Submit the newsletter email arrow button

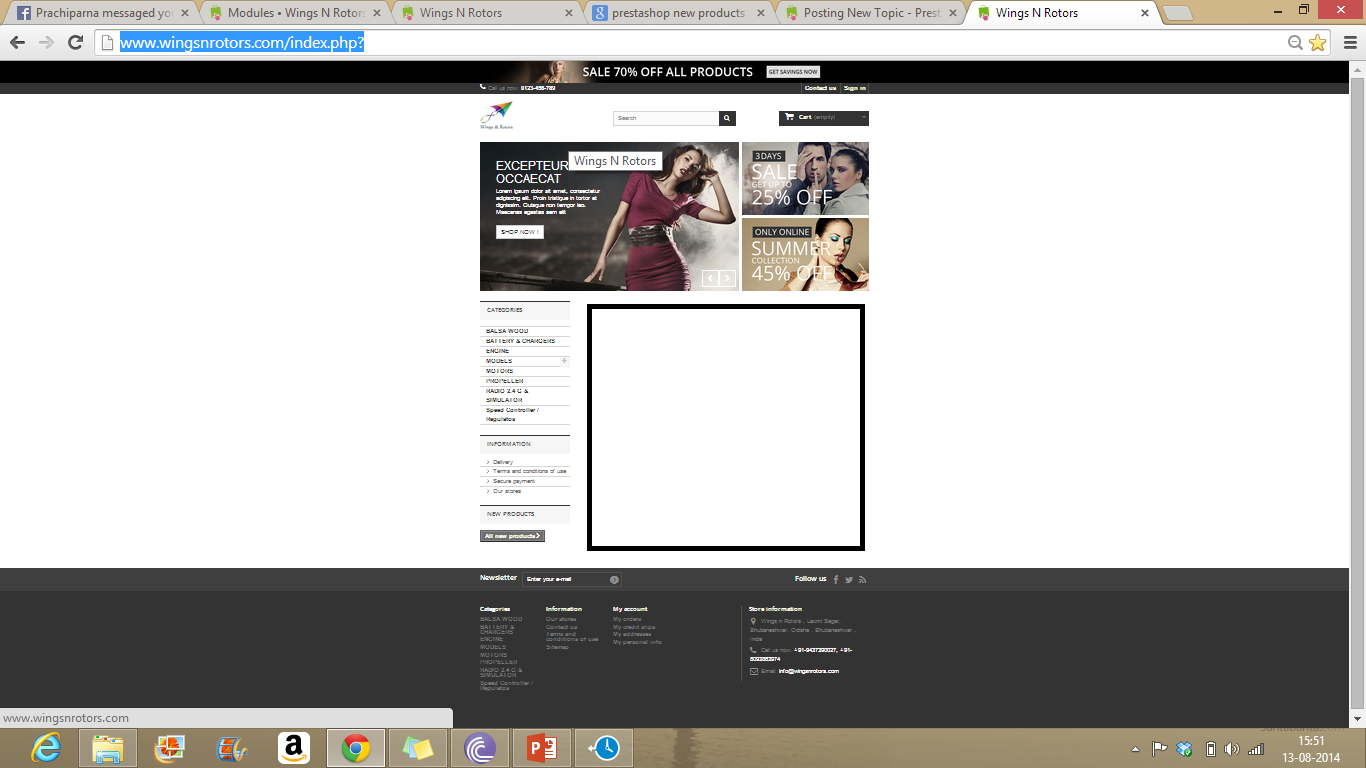tap(614, 580)
